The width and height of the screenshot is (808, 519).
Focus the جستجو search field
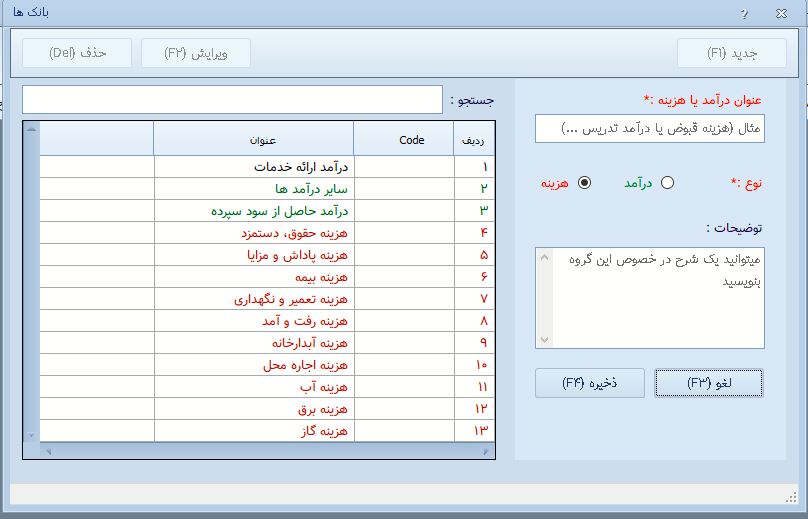pyautogui.click(x=231, y=100)
